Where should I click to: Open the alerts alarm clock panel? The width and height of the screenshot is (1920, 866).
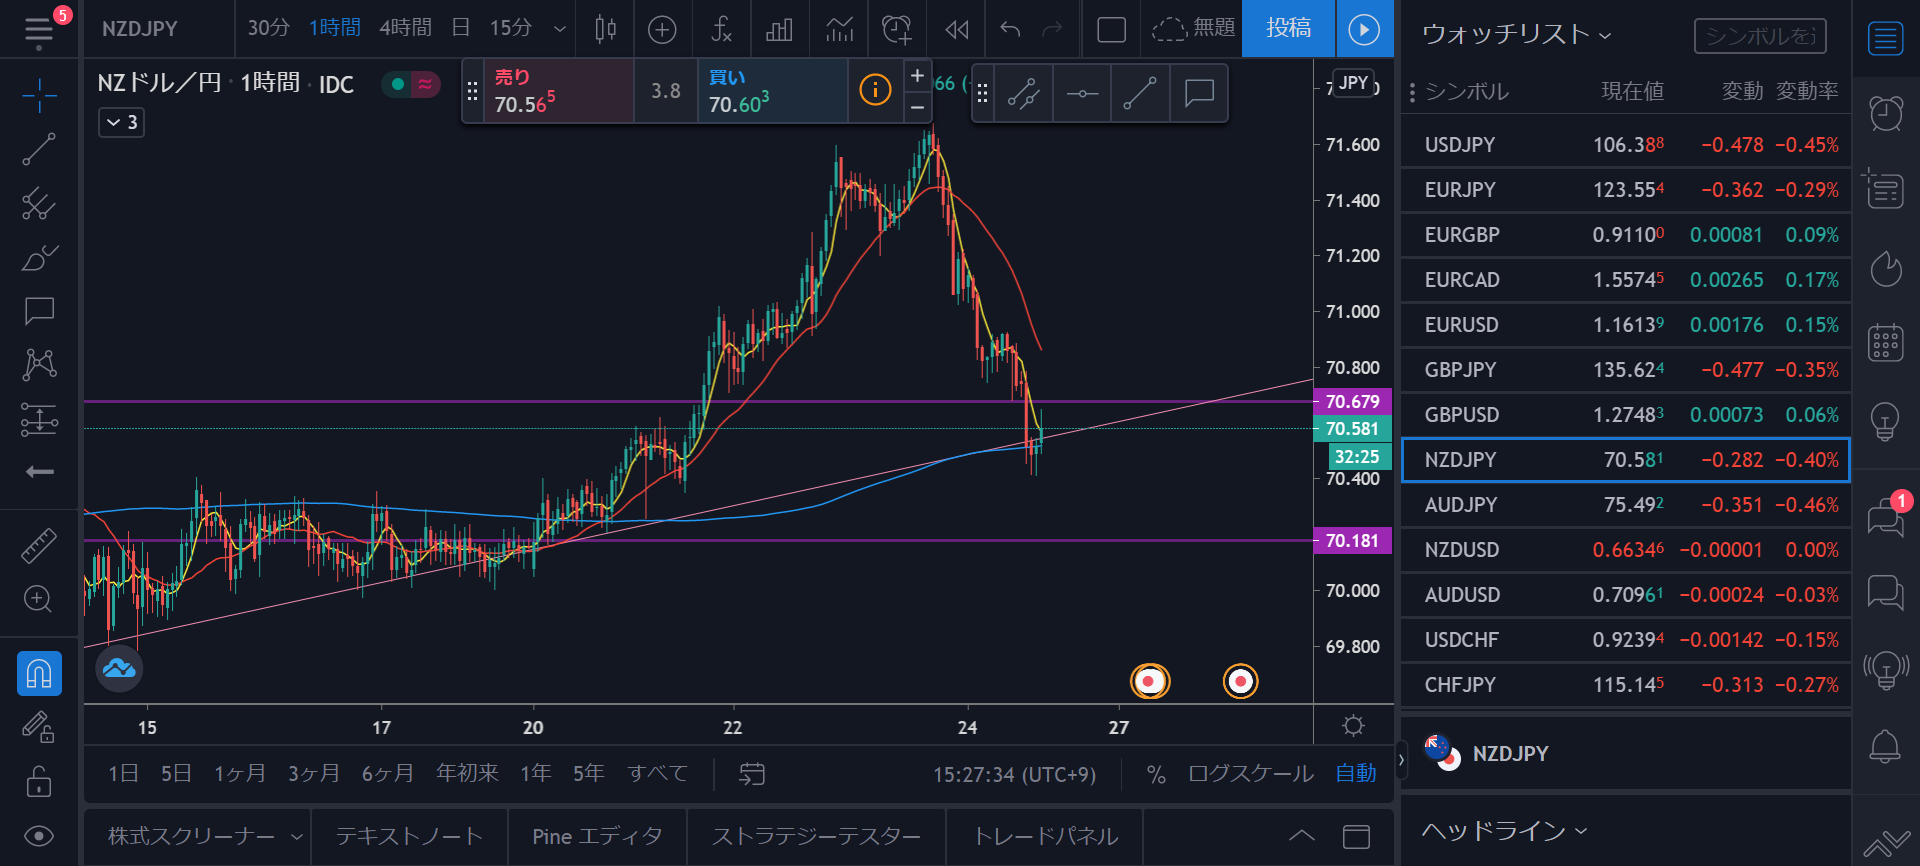click(x=1886, y=113)
